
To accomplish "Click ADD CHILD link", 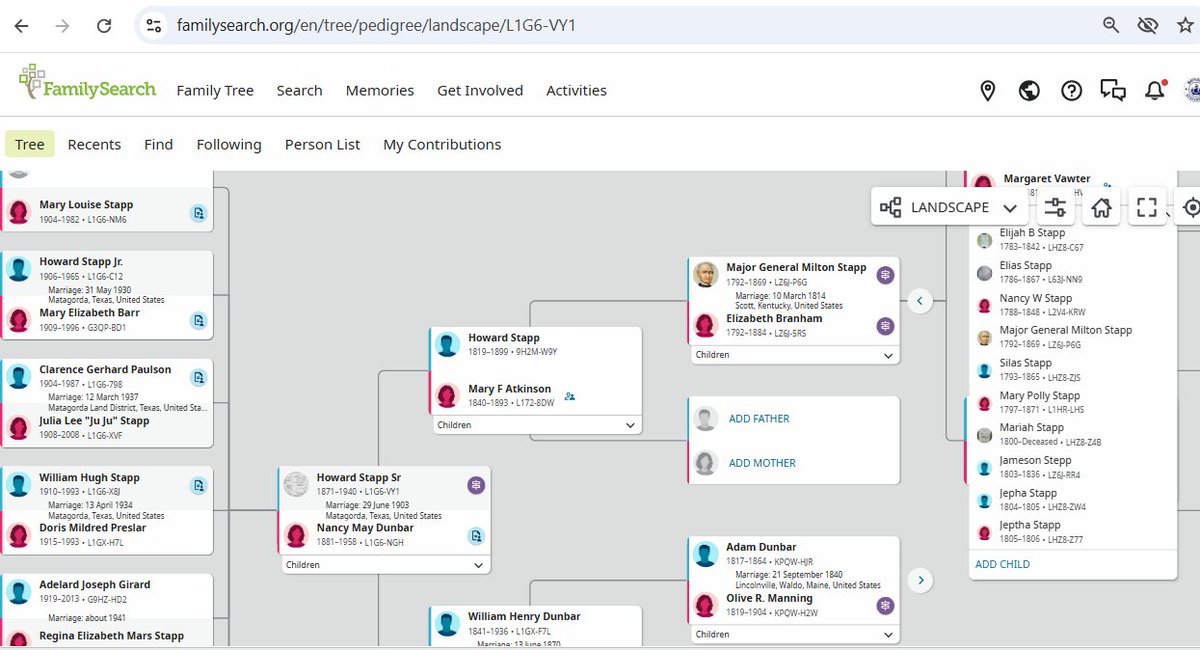I will click(x=1002, y=564).
